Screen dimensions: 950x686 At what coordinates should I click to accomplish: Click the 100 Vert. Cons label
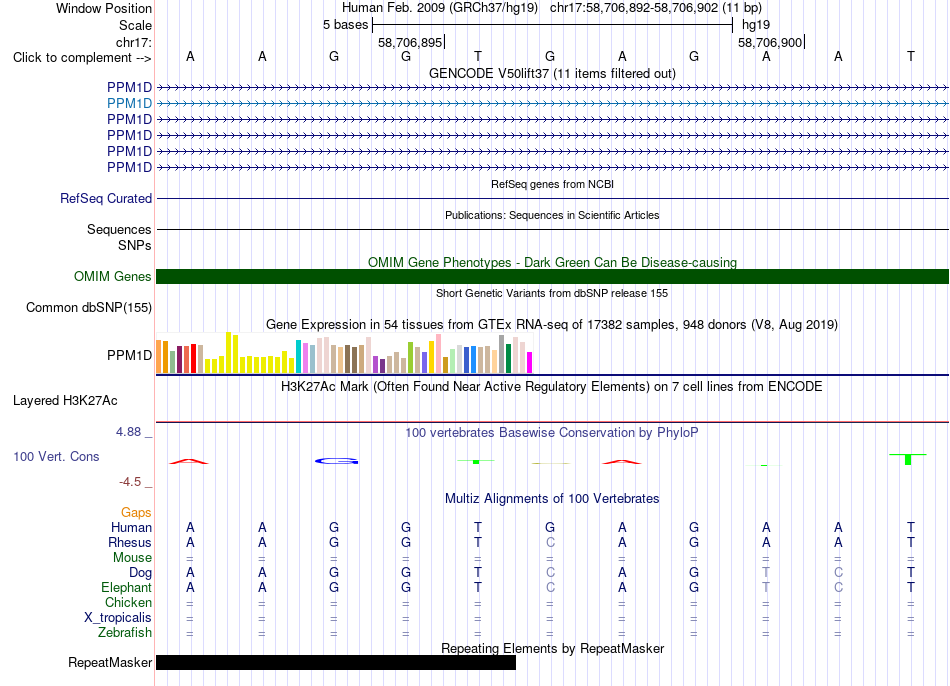tap(56, 456)
